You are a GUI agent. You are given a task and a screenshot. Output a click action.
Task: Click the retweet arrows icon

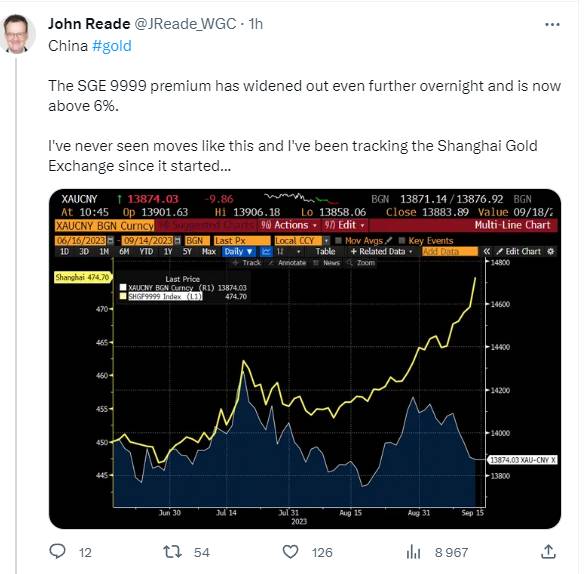coord(172,552)
